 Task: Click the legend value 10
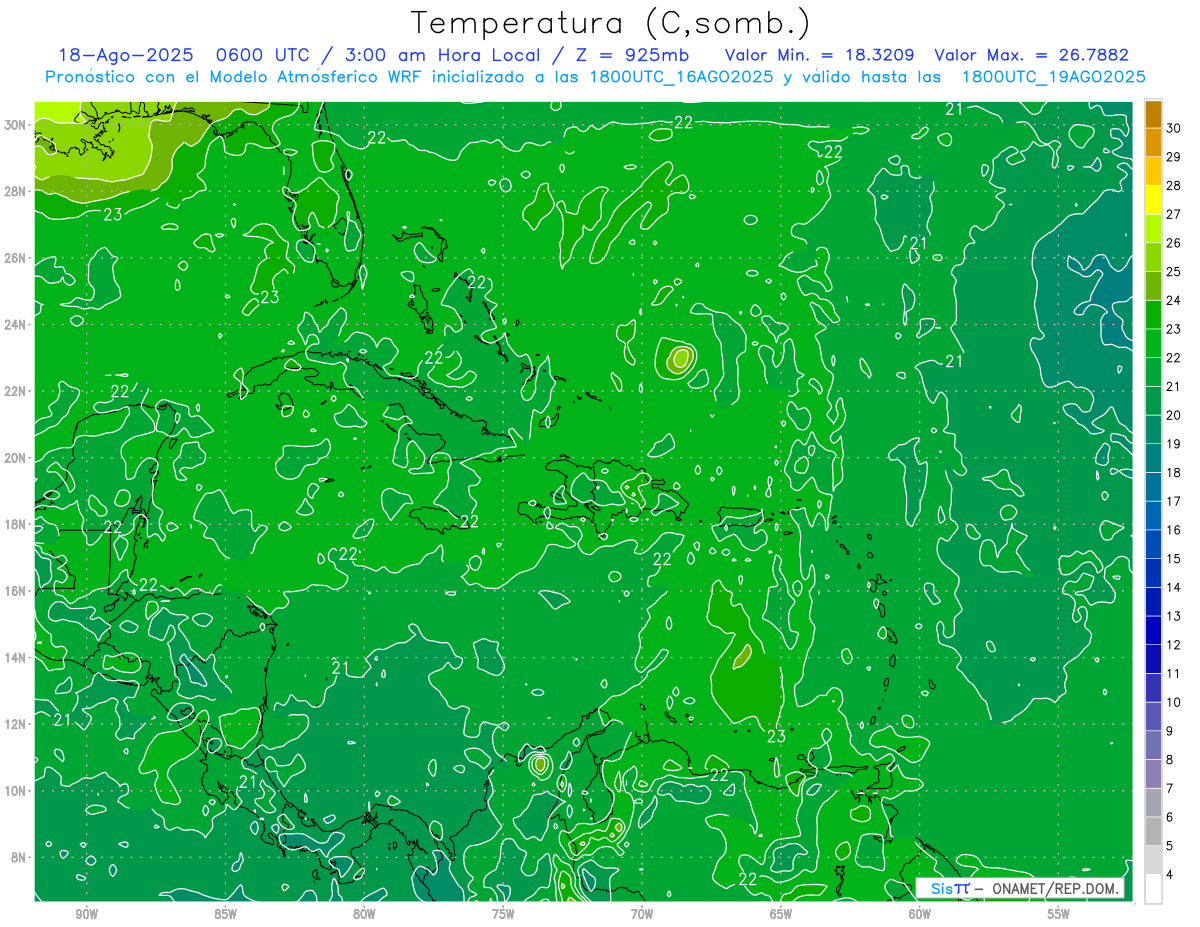(1174, 703)
